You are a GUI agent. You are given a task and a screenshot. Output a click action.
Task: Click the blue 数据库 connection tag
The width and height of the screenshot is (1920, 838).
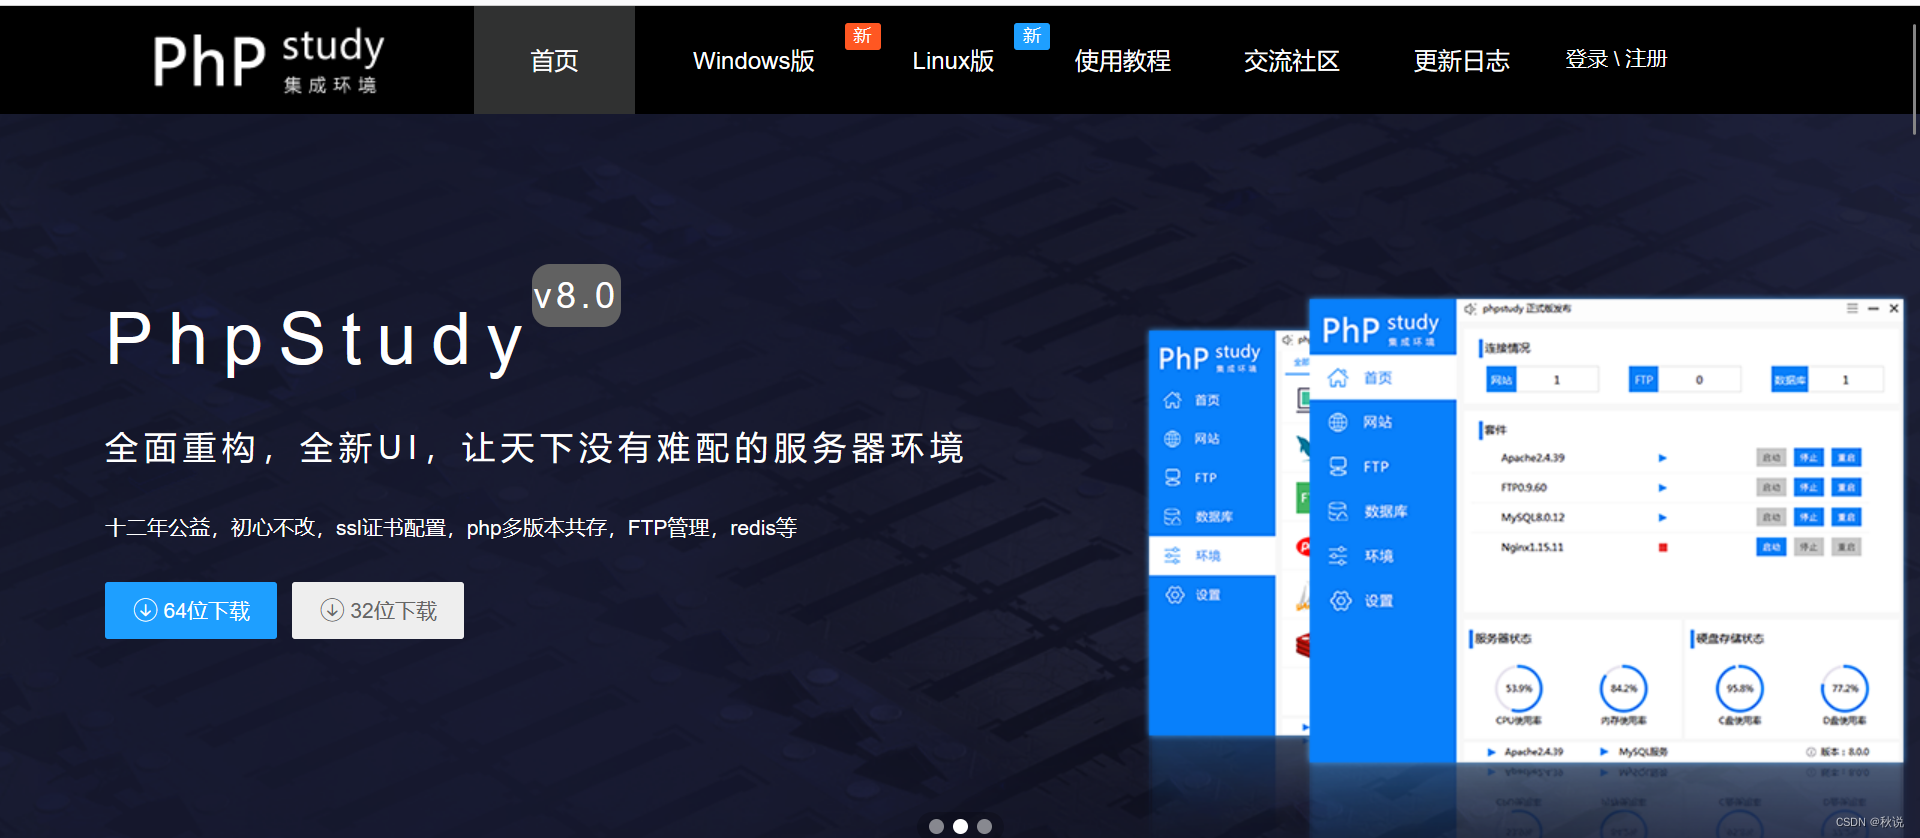[1789, 380]
